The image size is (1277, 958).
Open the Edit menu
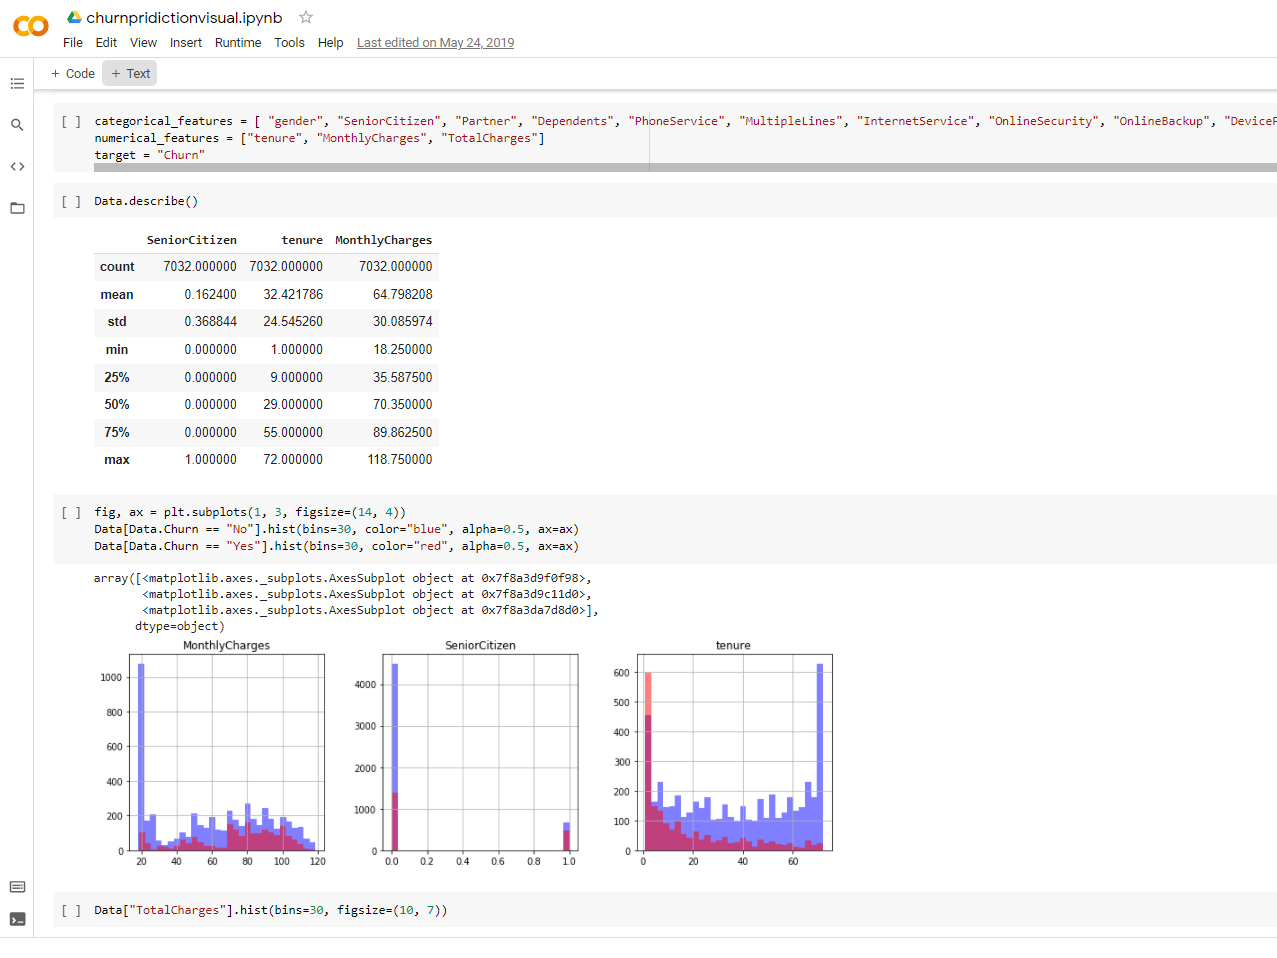(106, 43)
